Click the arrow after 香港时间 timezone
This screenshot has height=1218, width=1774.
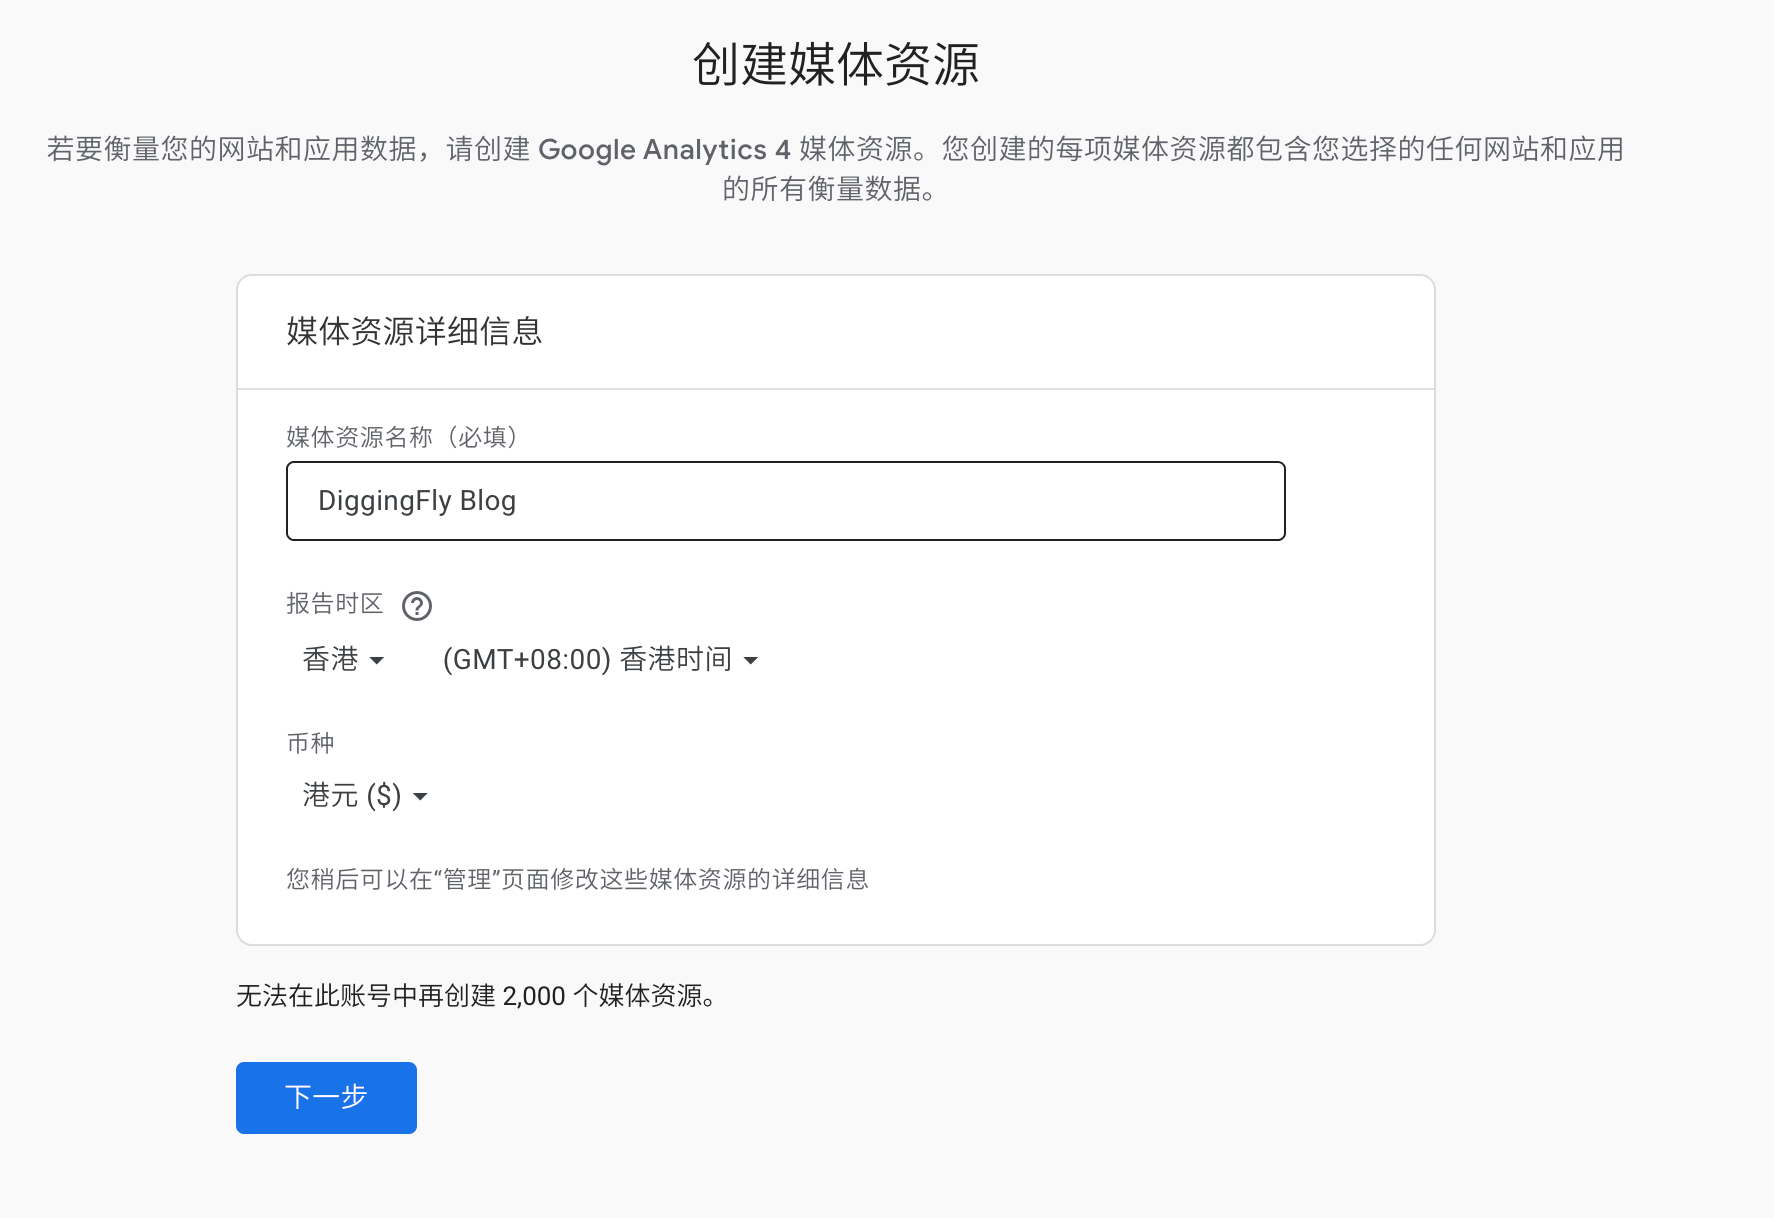[751, 661]
